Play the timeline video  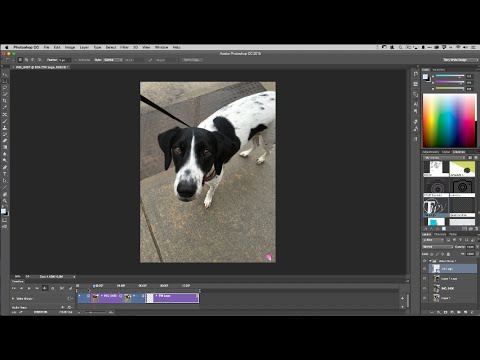(x=29, y=288)
